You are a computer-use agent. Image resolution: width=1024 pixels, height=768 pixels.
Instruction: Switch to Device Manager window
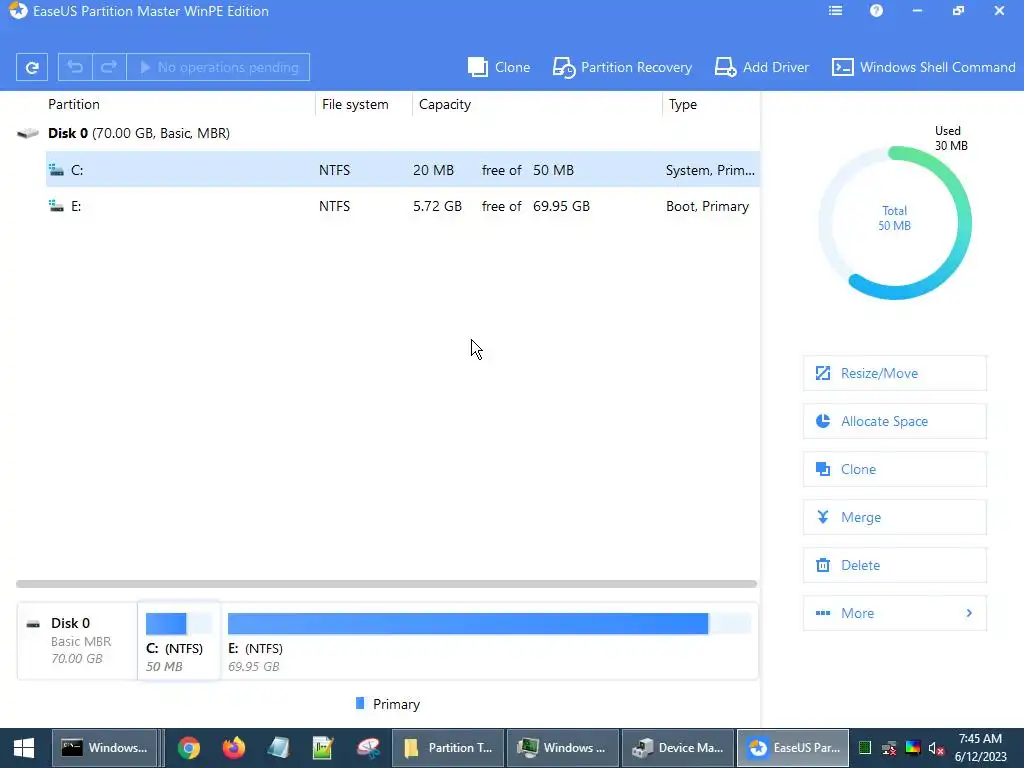(x=677, y=748)
